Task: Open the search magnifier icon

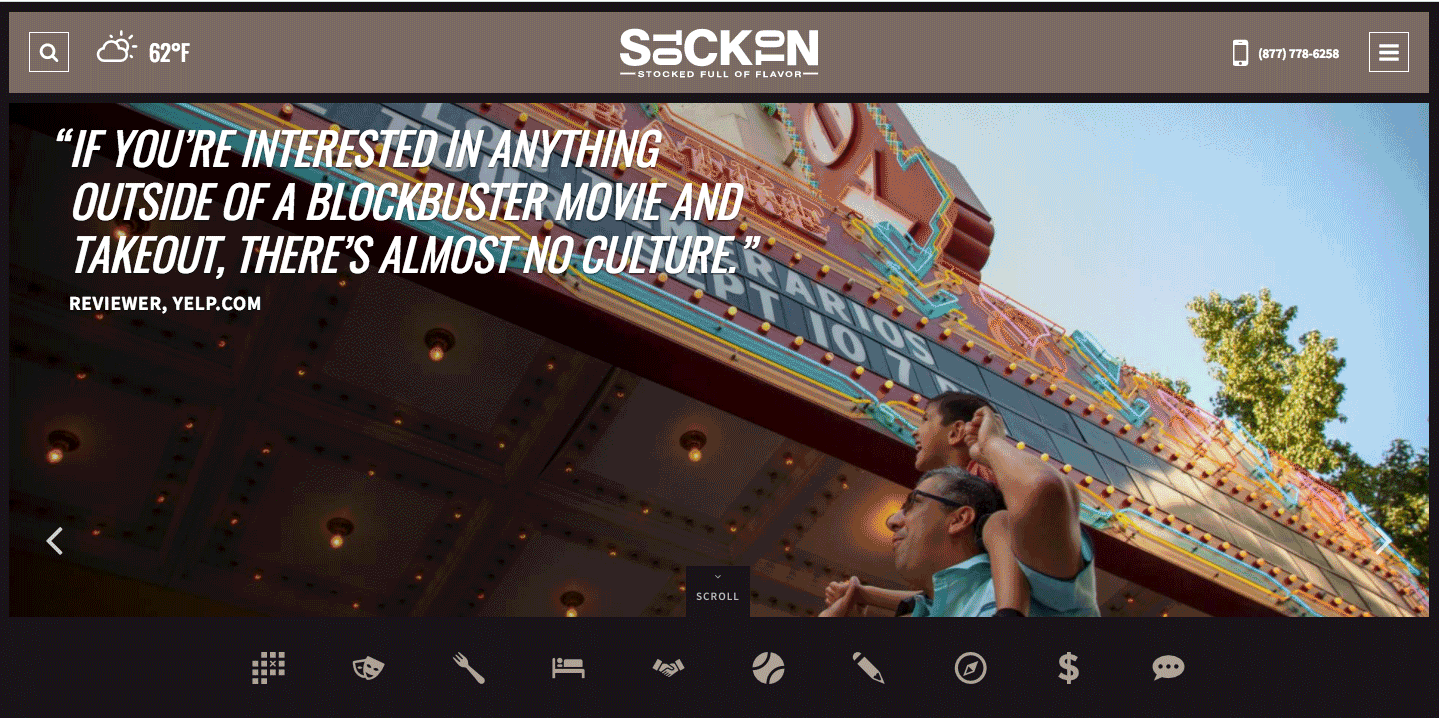Action: click(49, 52)
